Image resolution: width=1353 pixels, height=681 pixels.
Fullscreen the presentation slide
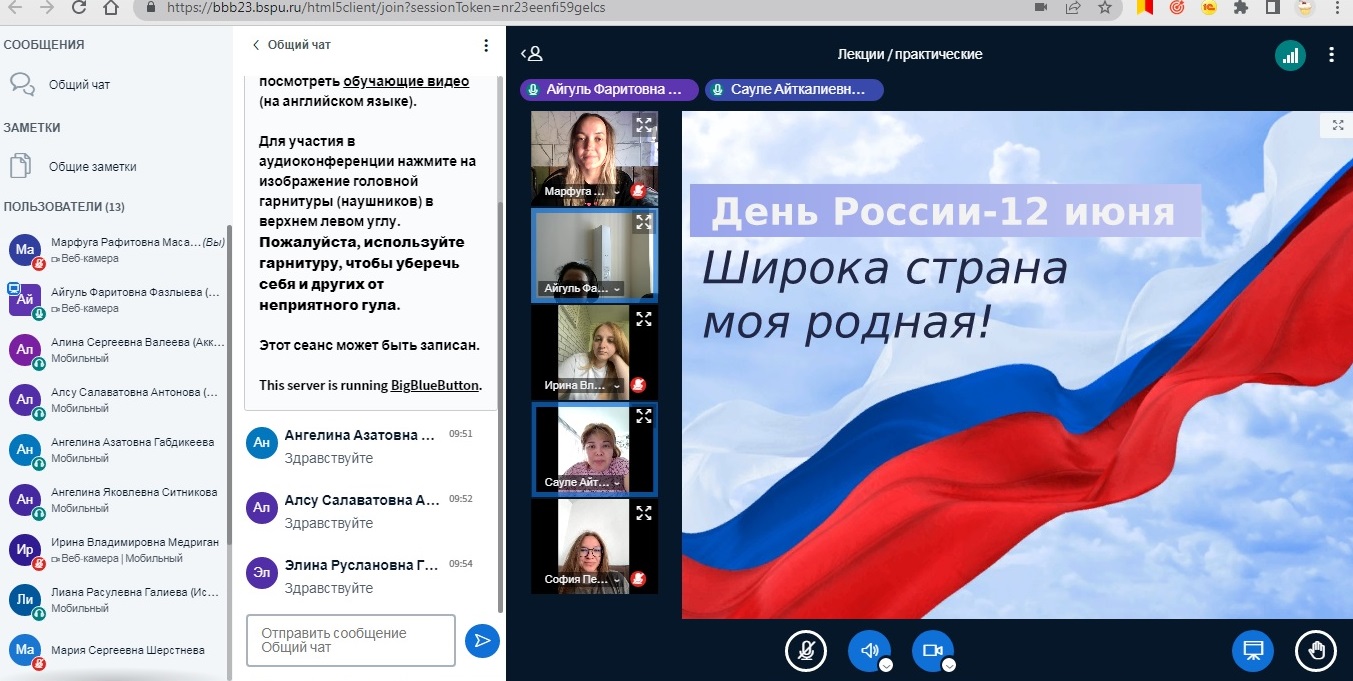[1338, 125]
